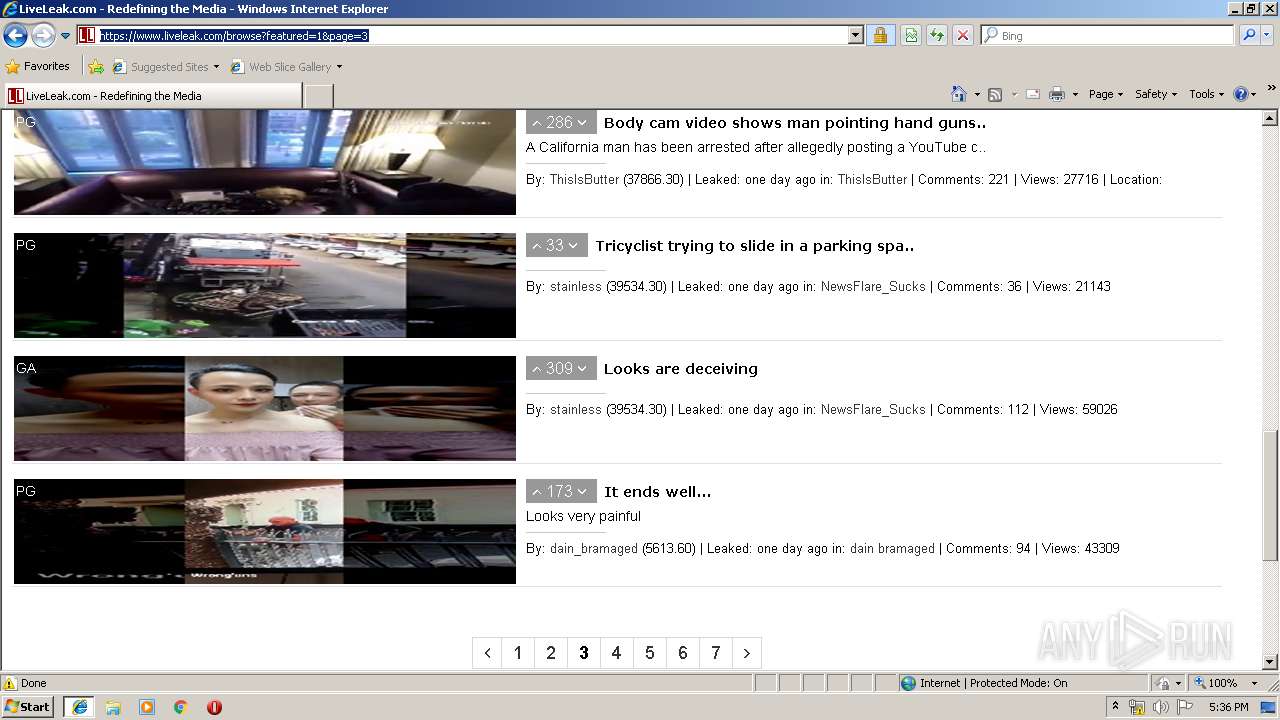Click the Refresh page icon
Image resolution: width=1280 pixels, height=720 pixels.
pyautogui.click(x=937, y=35)
